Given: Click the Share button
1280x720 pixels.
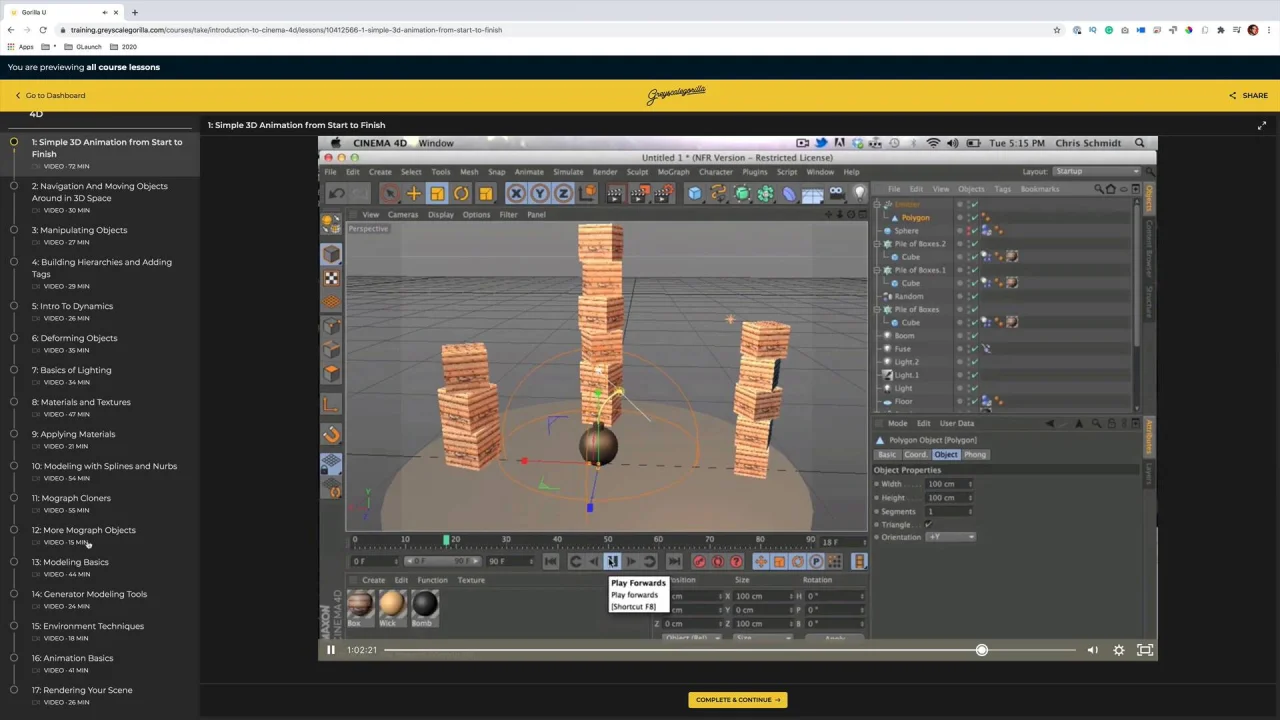Looking at the screenshot, I should (1249, 96).
